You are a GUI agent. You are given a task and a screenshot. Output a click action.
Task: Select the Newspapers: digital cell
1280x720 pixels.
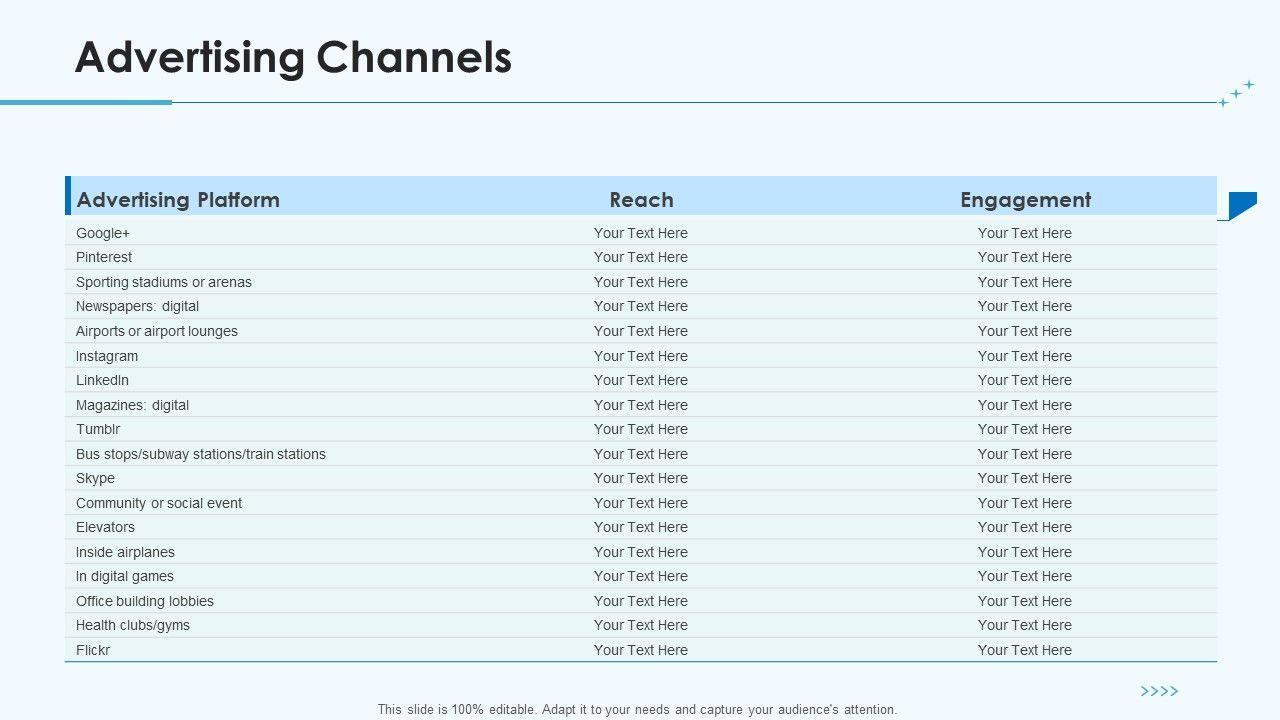tap(137, 306)
